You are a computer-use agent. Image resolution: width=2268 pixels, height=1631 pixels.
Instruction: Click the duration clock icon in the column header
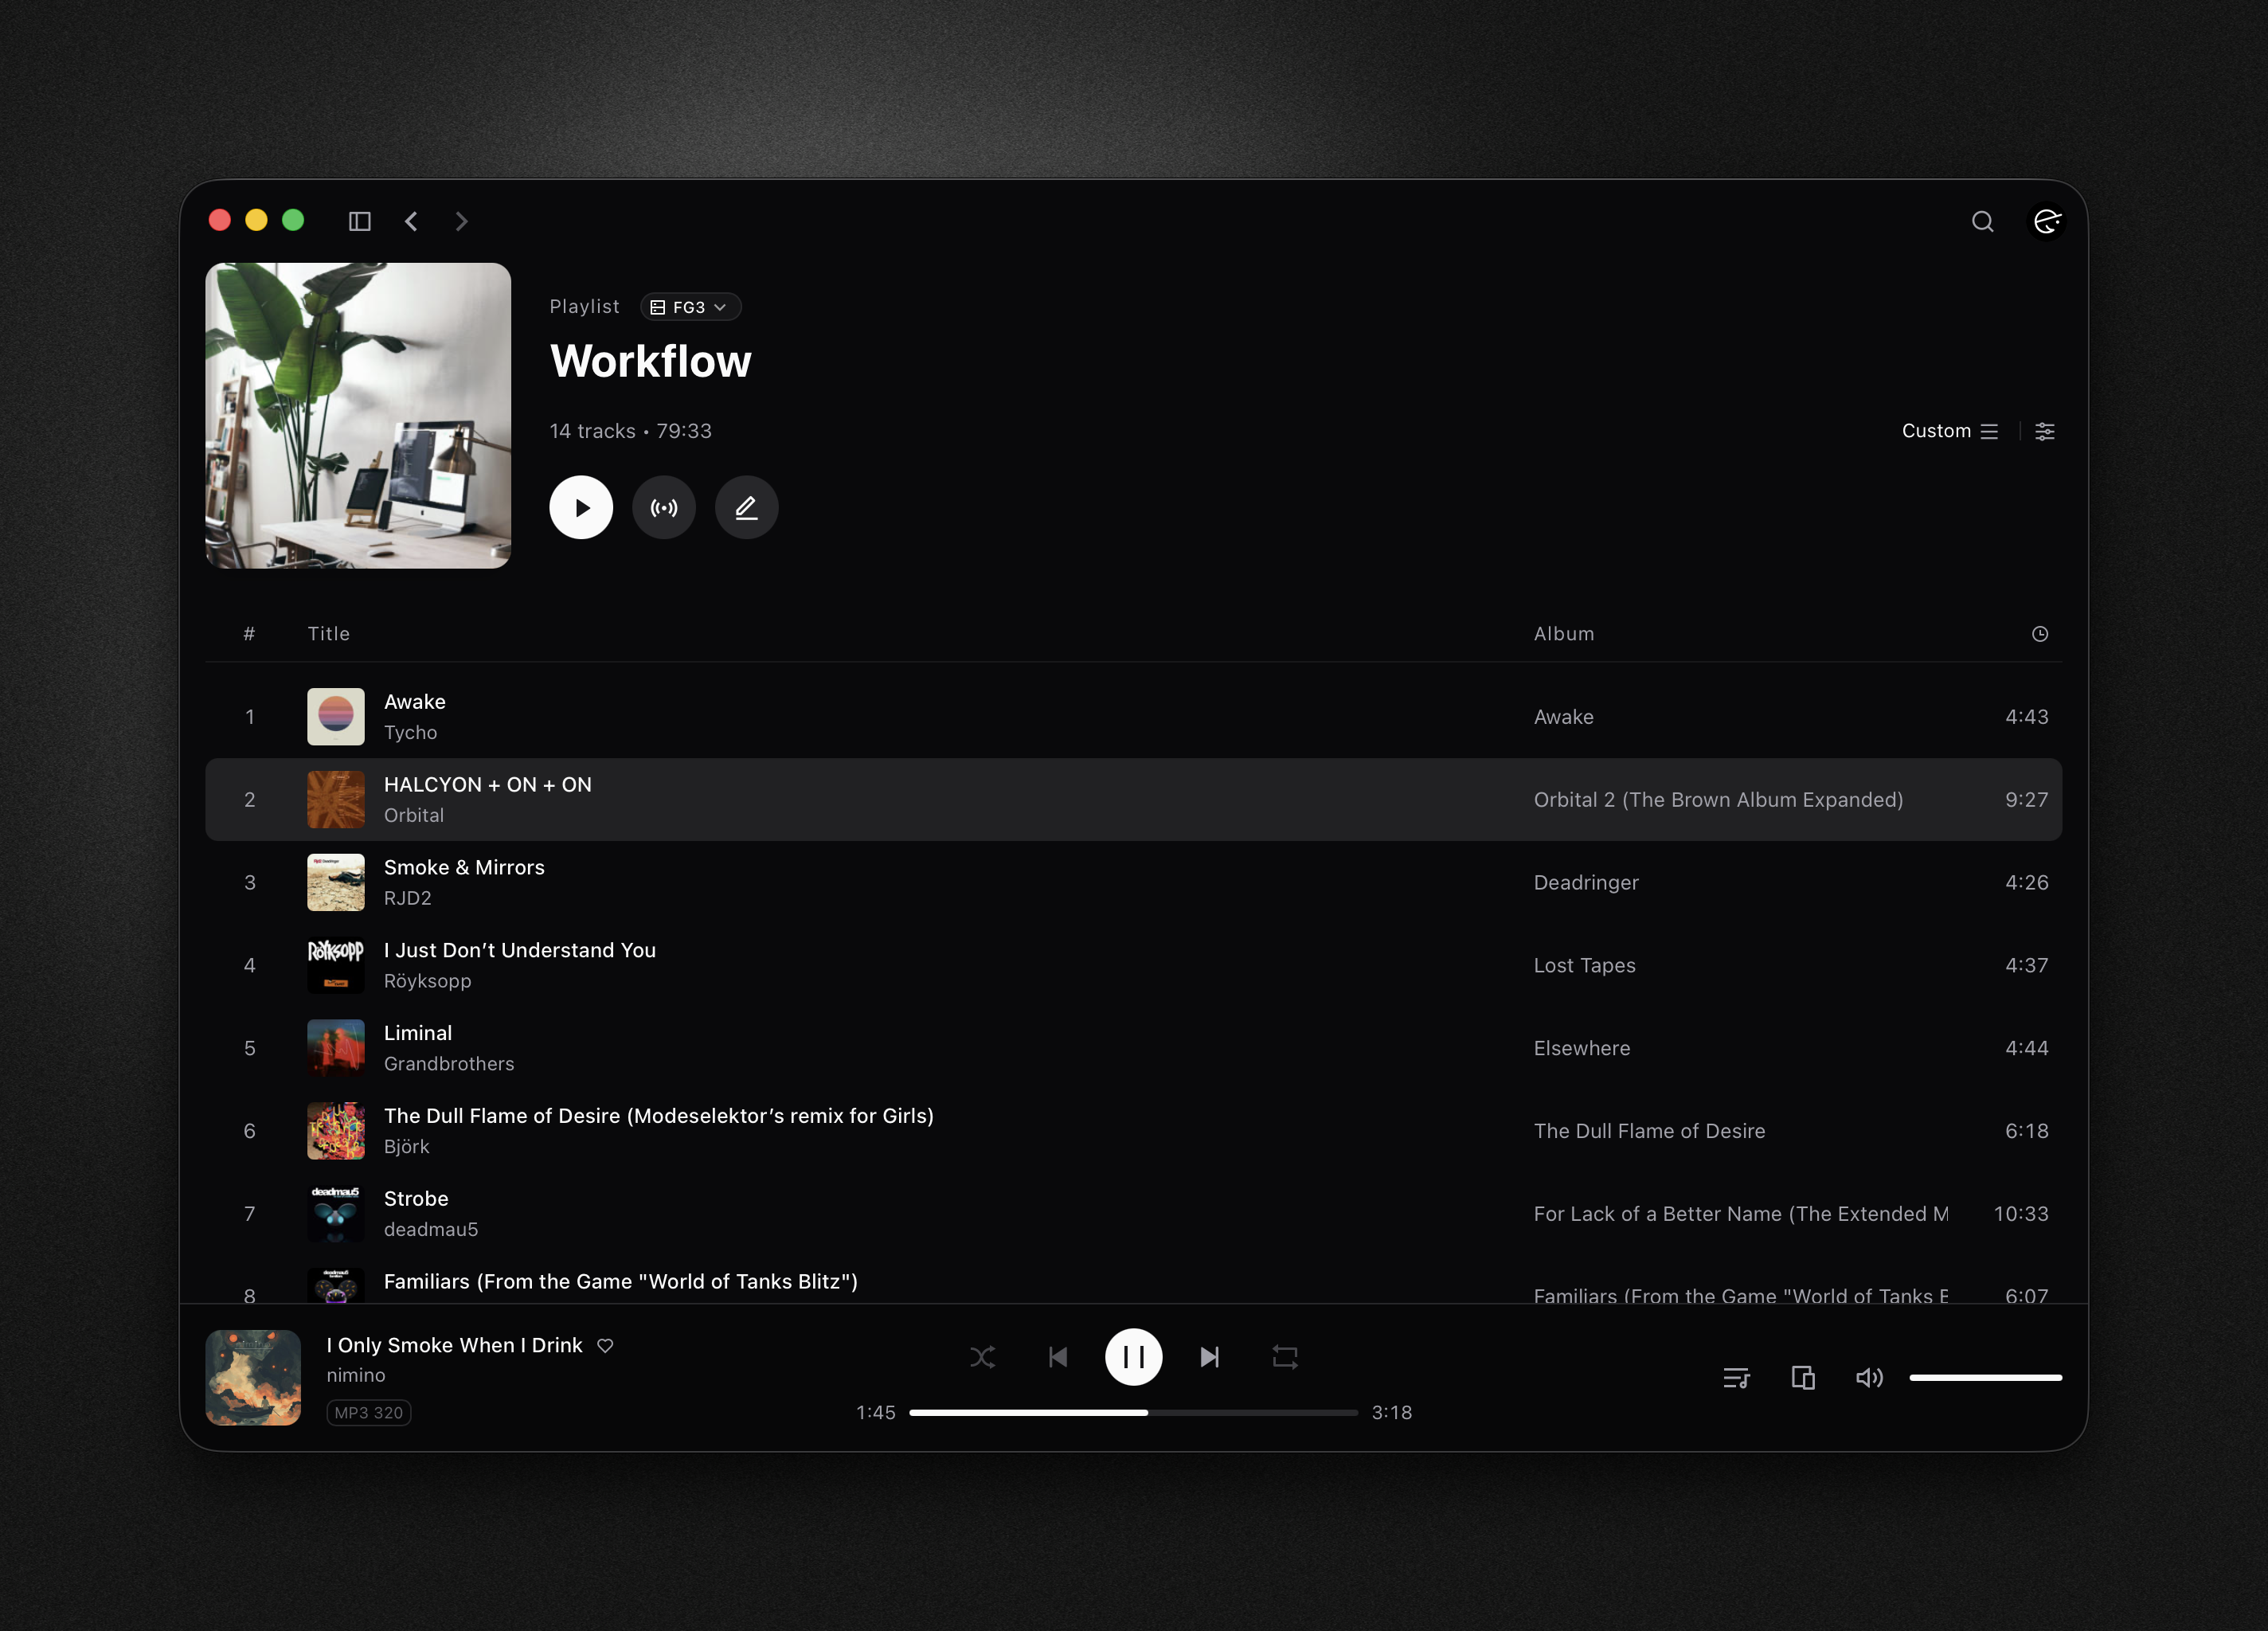click(2040, 633)
